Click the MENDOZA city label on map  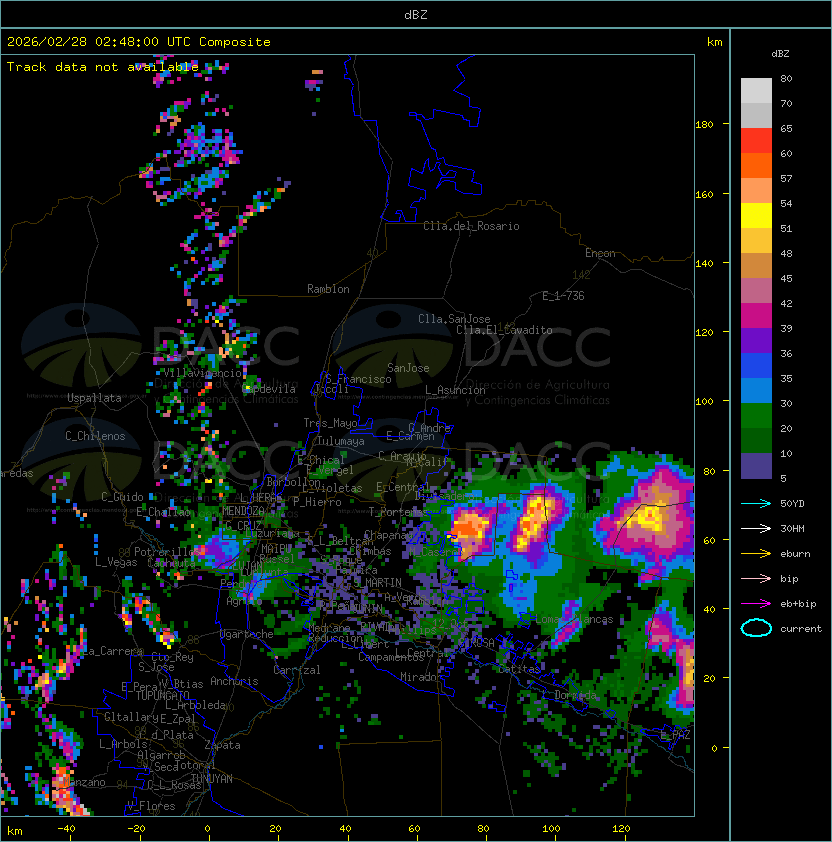click(x=243, y=510)
